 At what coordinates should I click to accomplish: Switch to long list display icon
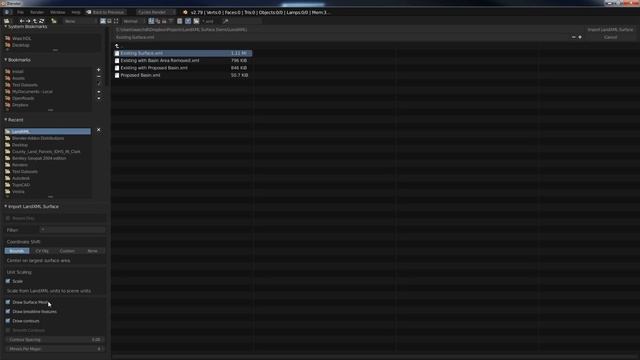tap(109, 21)
